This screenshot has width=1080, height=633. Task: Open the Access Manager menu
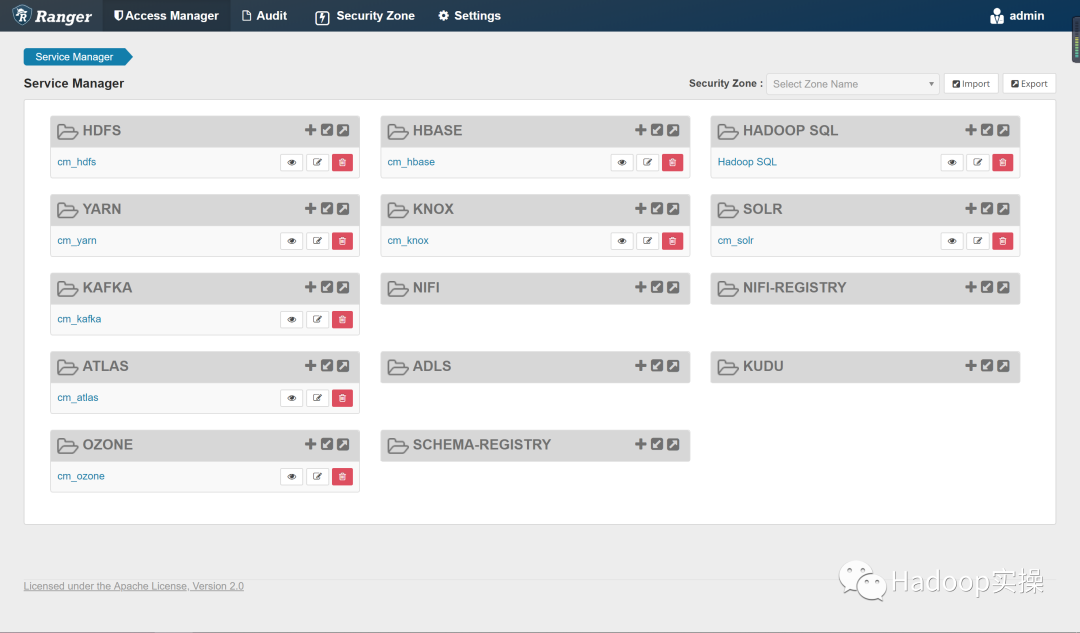tap(166, 16)
